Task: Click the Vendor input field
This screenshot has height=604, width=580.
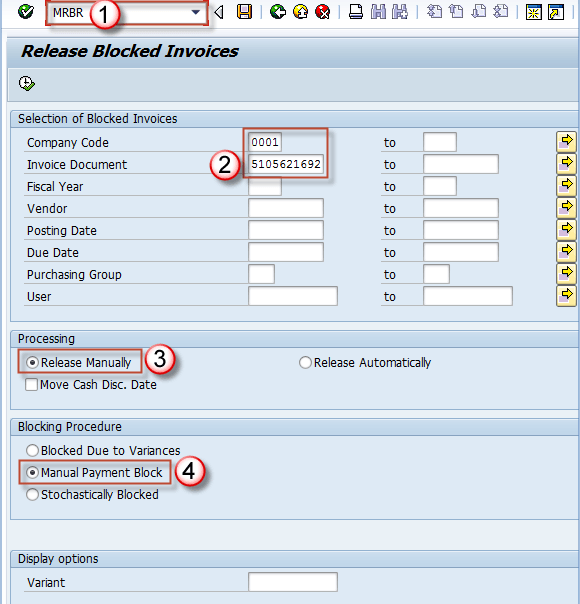Action: pos(286,208)
